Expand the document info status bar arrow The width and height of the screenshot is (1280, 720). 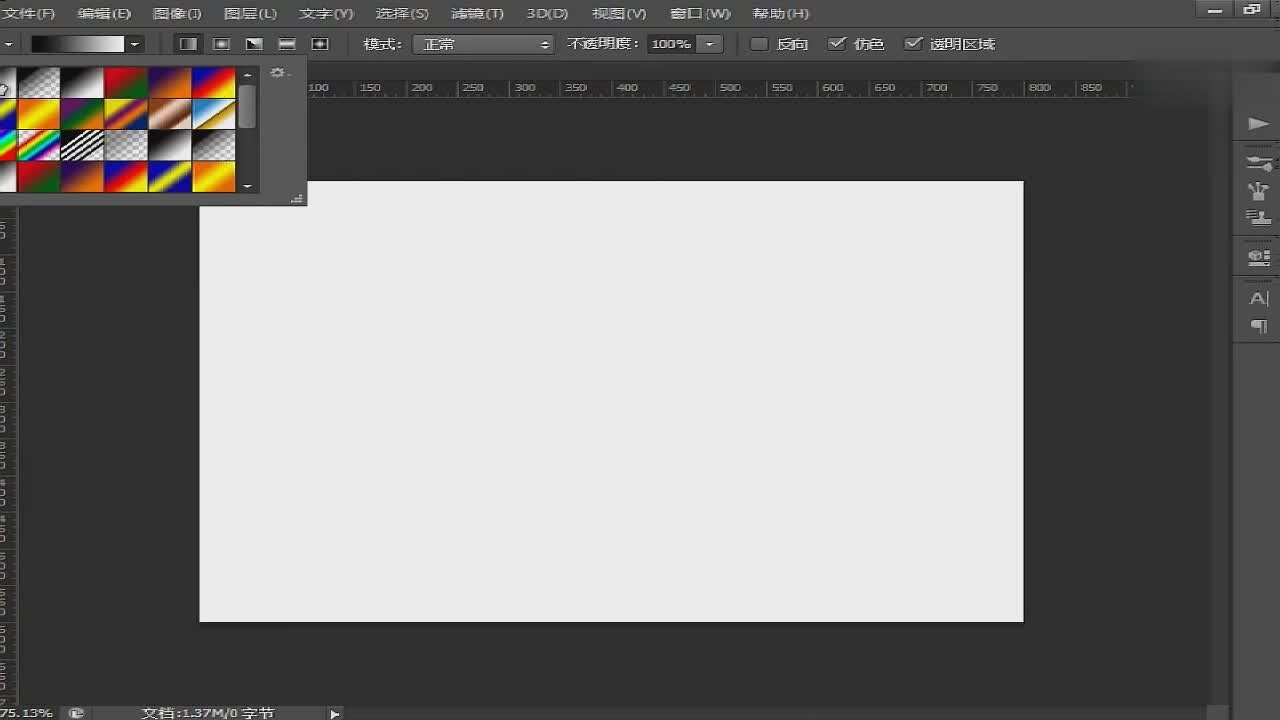click(x=335, y=713)
